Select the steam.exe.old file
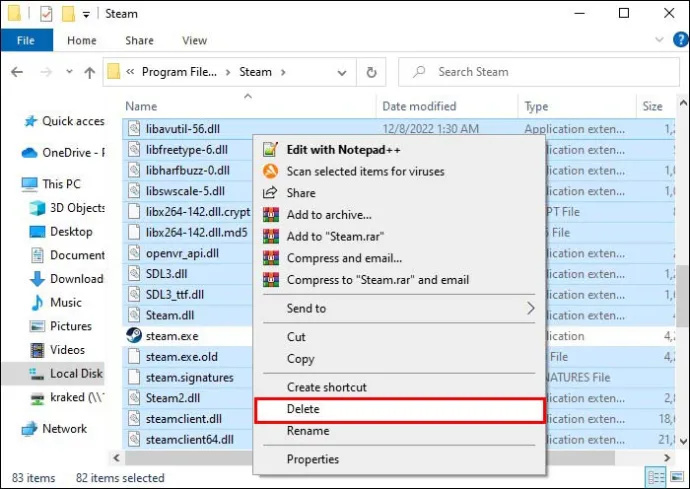 [182, 357]
